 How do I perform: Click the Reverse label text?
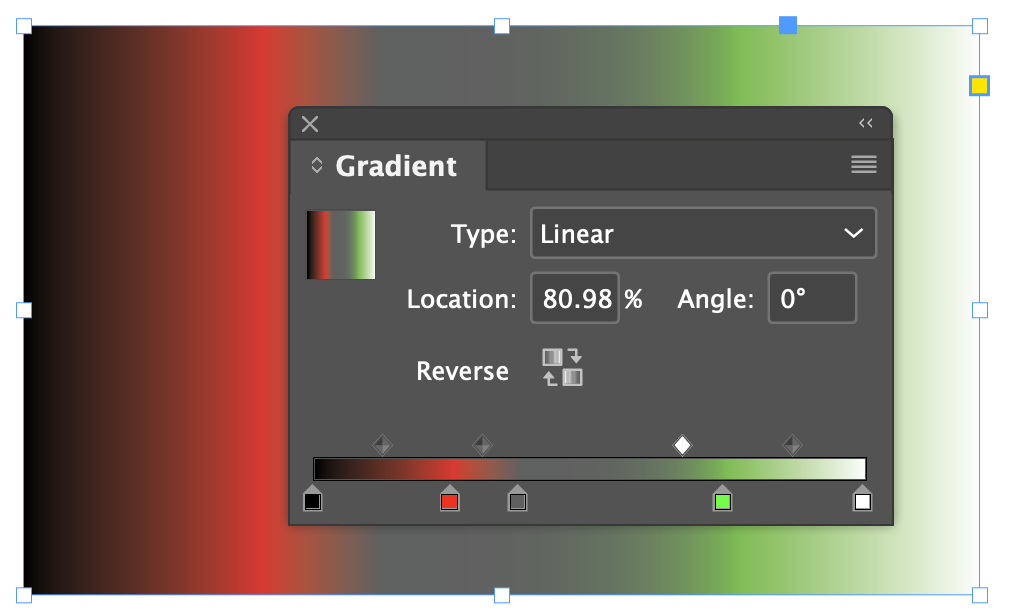(462, 370)
